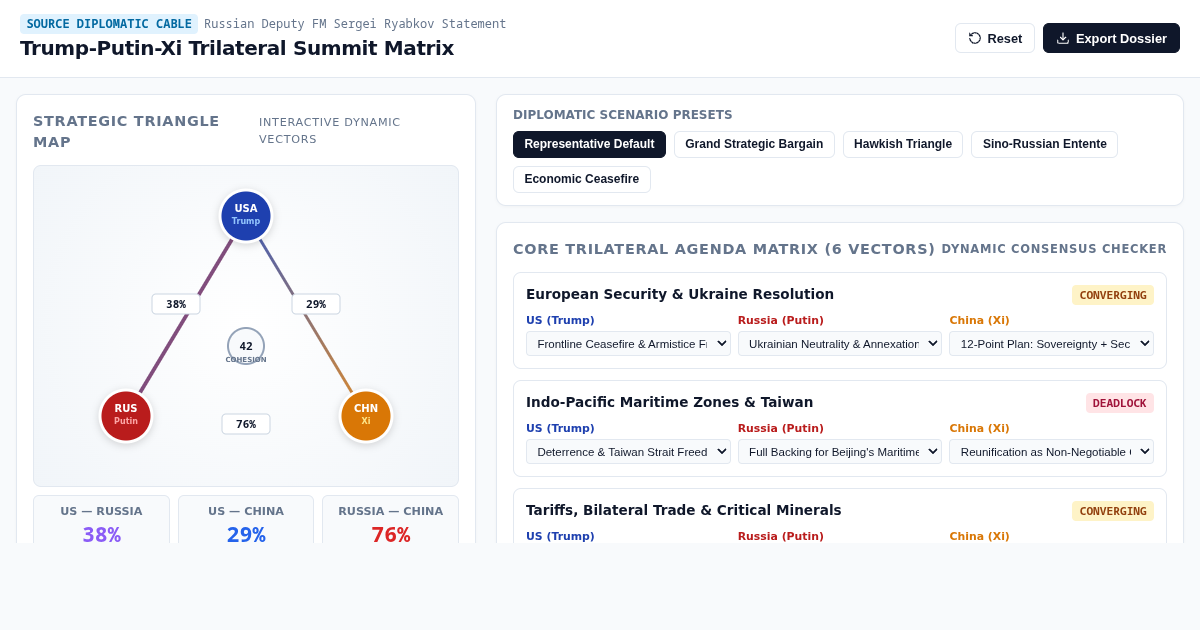This screenshot has width=1200, height=630.
Task: Click the Interactive Dynamic Vectors label
Action: [x=330, y=131]
